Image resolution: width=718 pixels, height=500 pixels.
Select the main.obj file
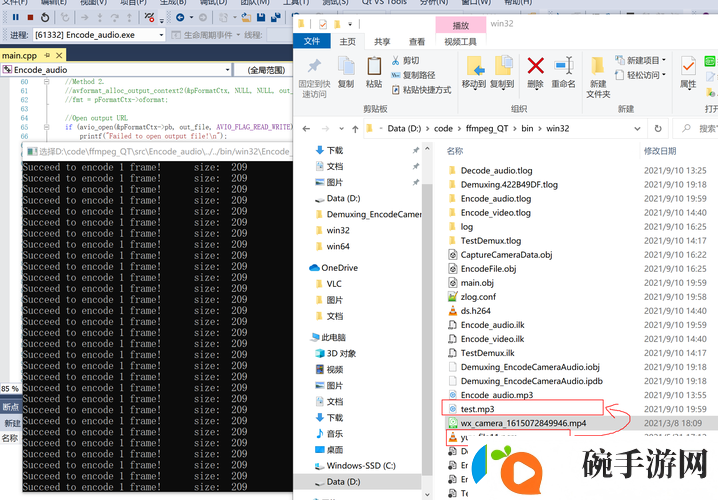click(x=477, y=283)
